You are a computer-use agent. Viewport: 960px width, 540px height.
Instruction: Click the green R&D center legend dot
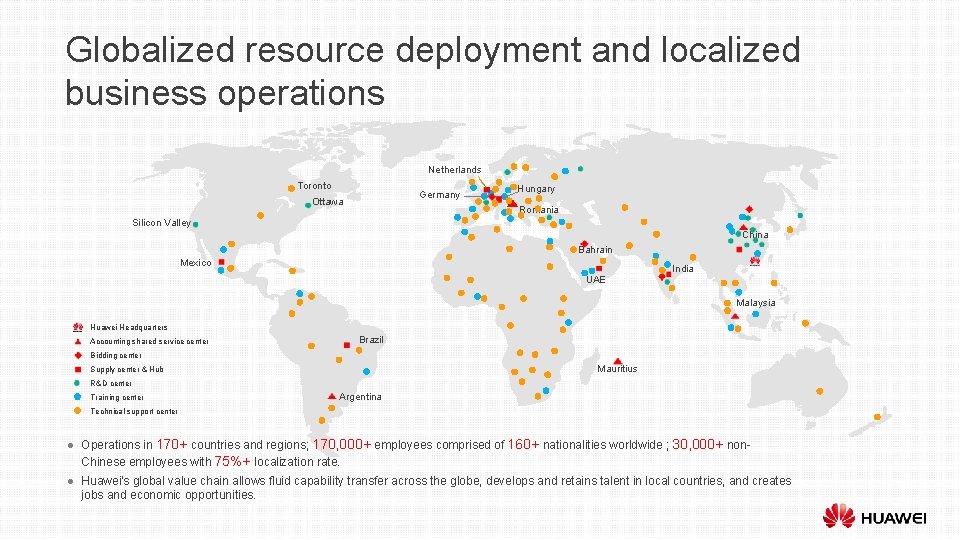pyautogui.click(x=78, y=383)
